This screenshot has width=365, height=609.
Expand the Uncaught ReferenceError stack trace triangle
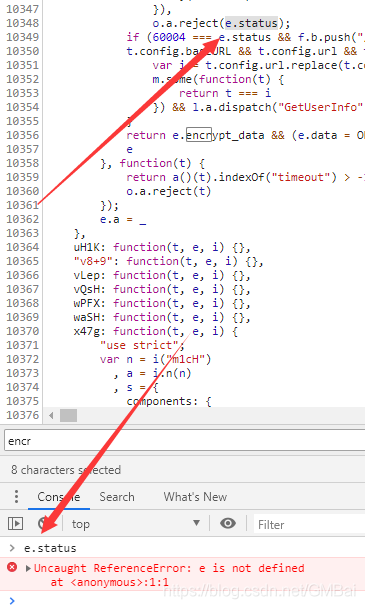[28, 568]
